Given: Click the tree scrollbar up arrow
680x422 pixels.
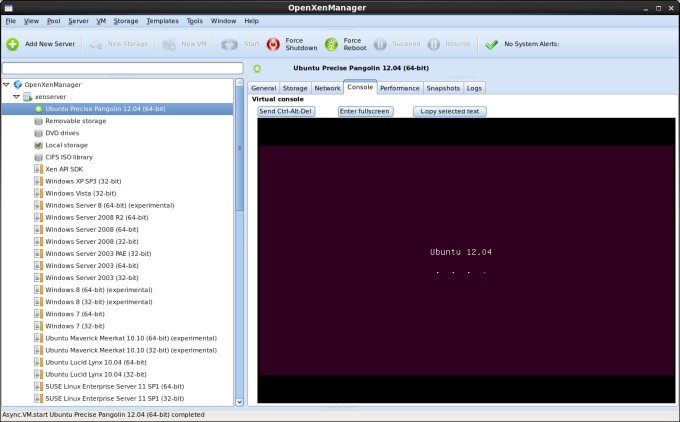Looking at the screenshot, I should [x=239, y=82].
